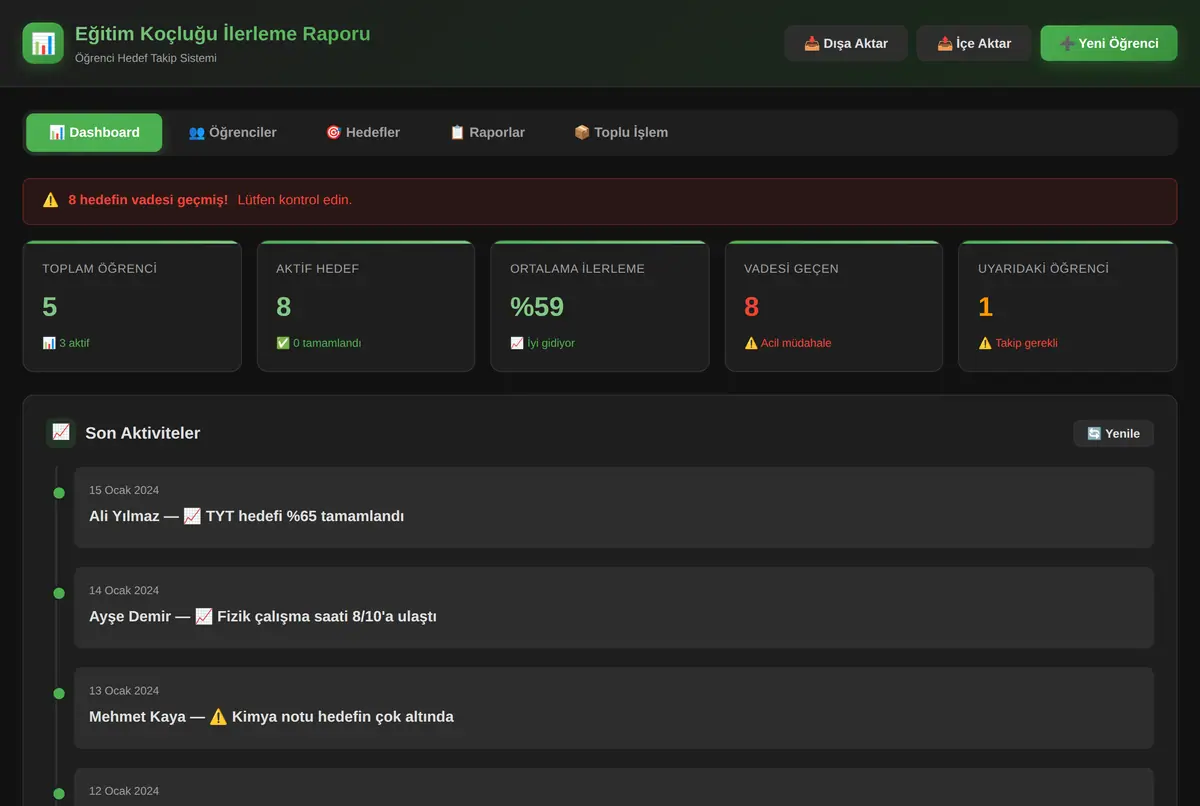Open the Öğrenciler tab
The height and width of the screenshot is (806, 1200).
click(233, 132)
